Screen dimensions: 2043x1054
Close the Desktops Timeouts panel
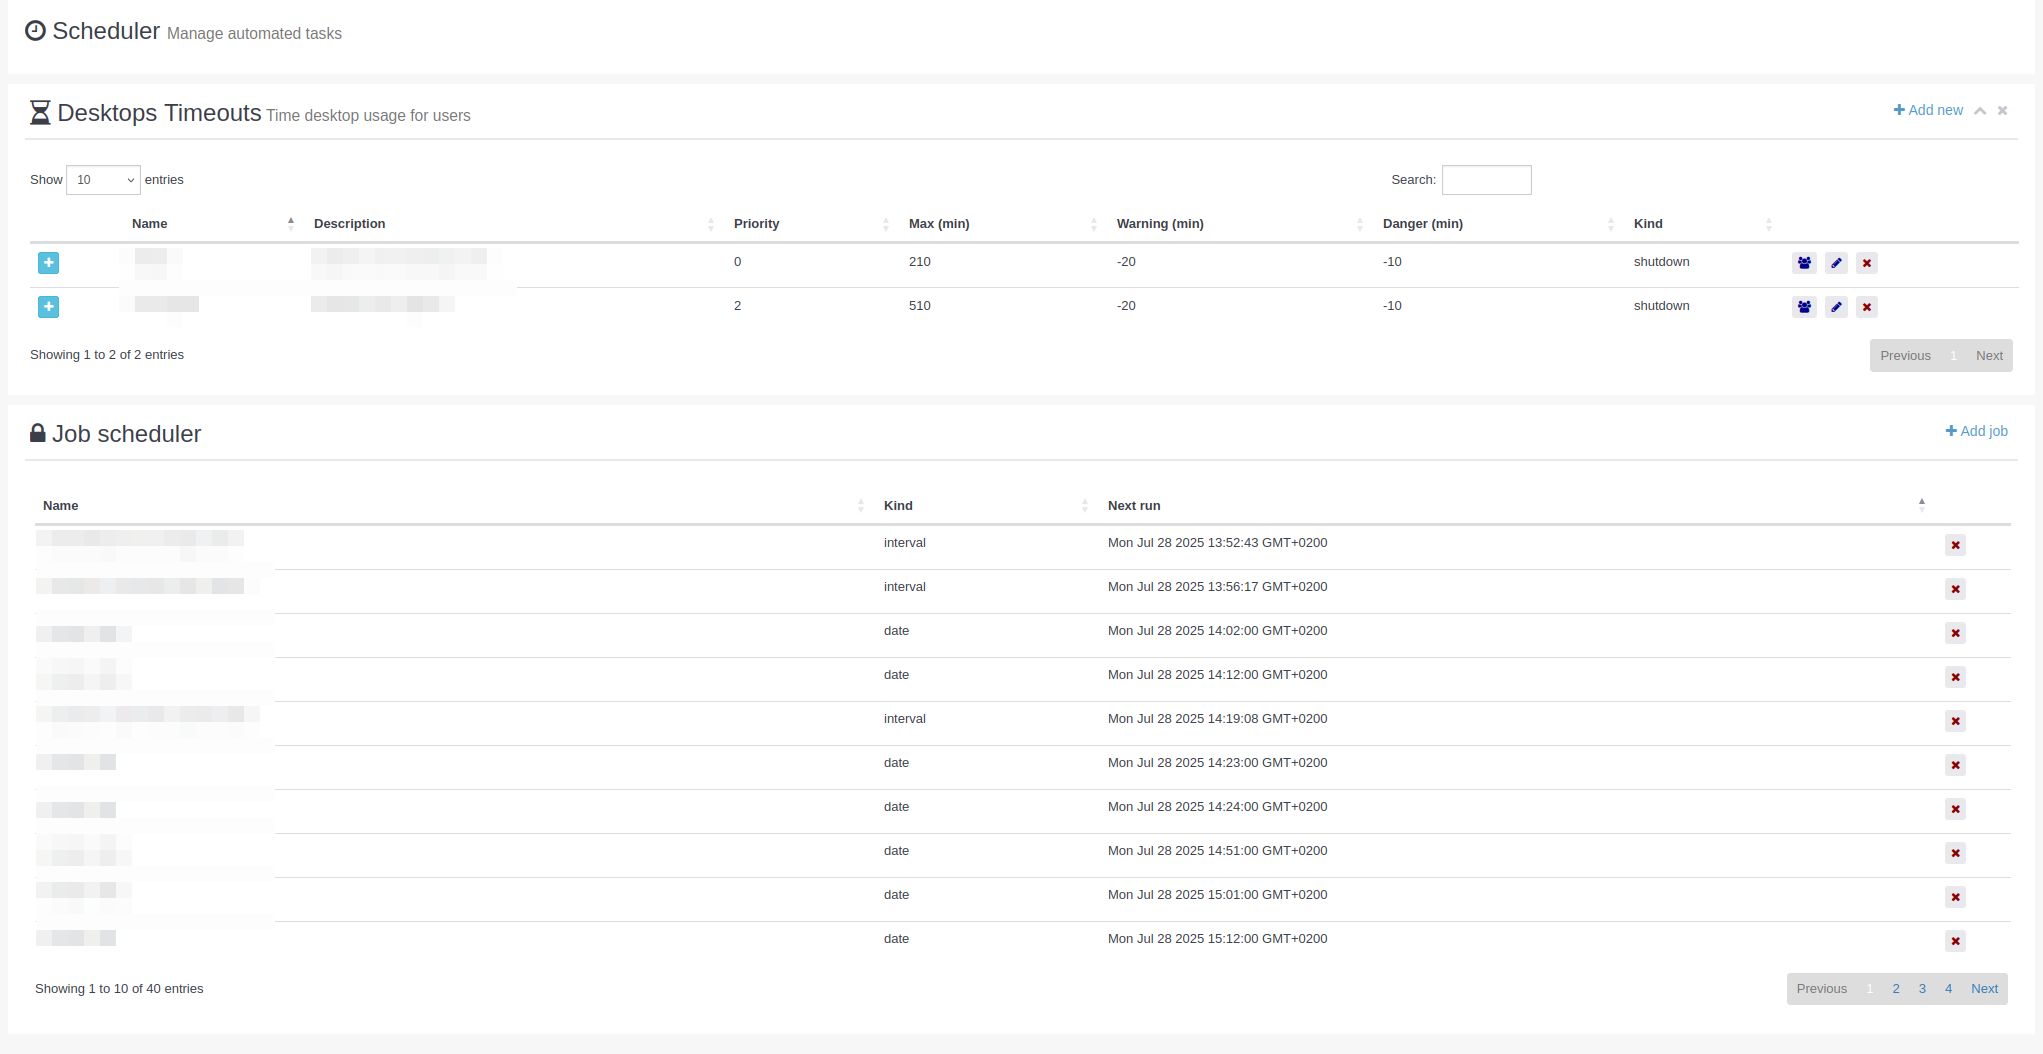point(2002,111)
